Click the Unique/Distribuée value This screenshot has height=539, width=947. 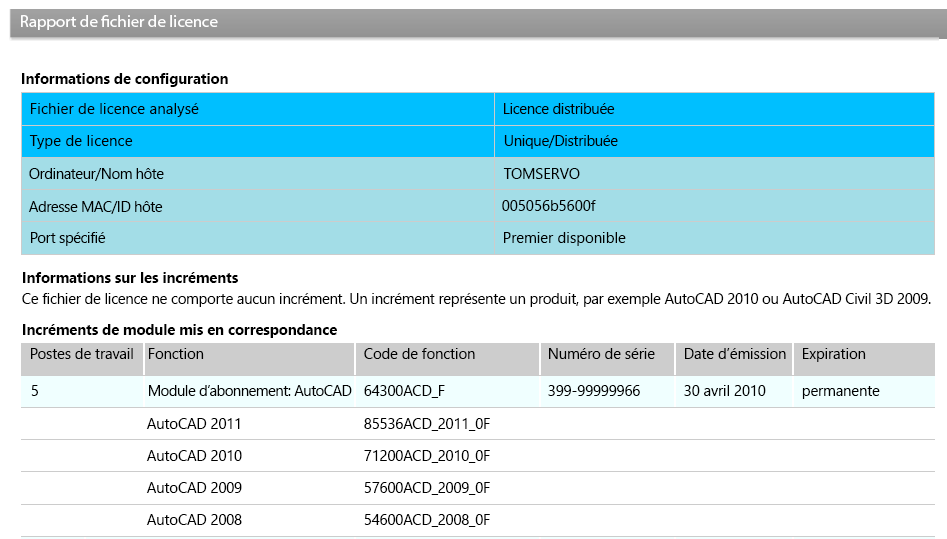pyautogui.click(x=560, y=141)
